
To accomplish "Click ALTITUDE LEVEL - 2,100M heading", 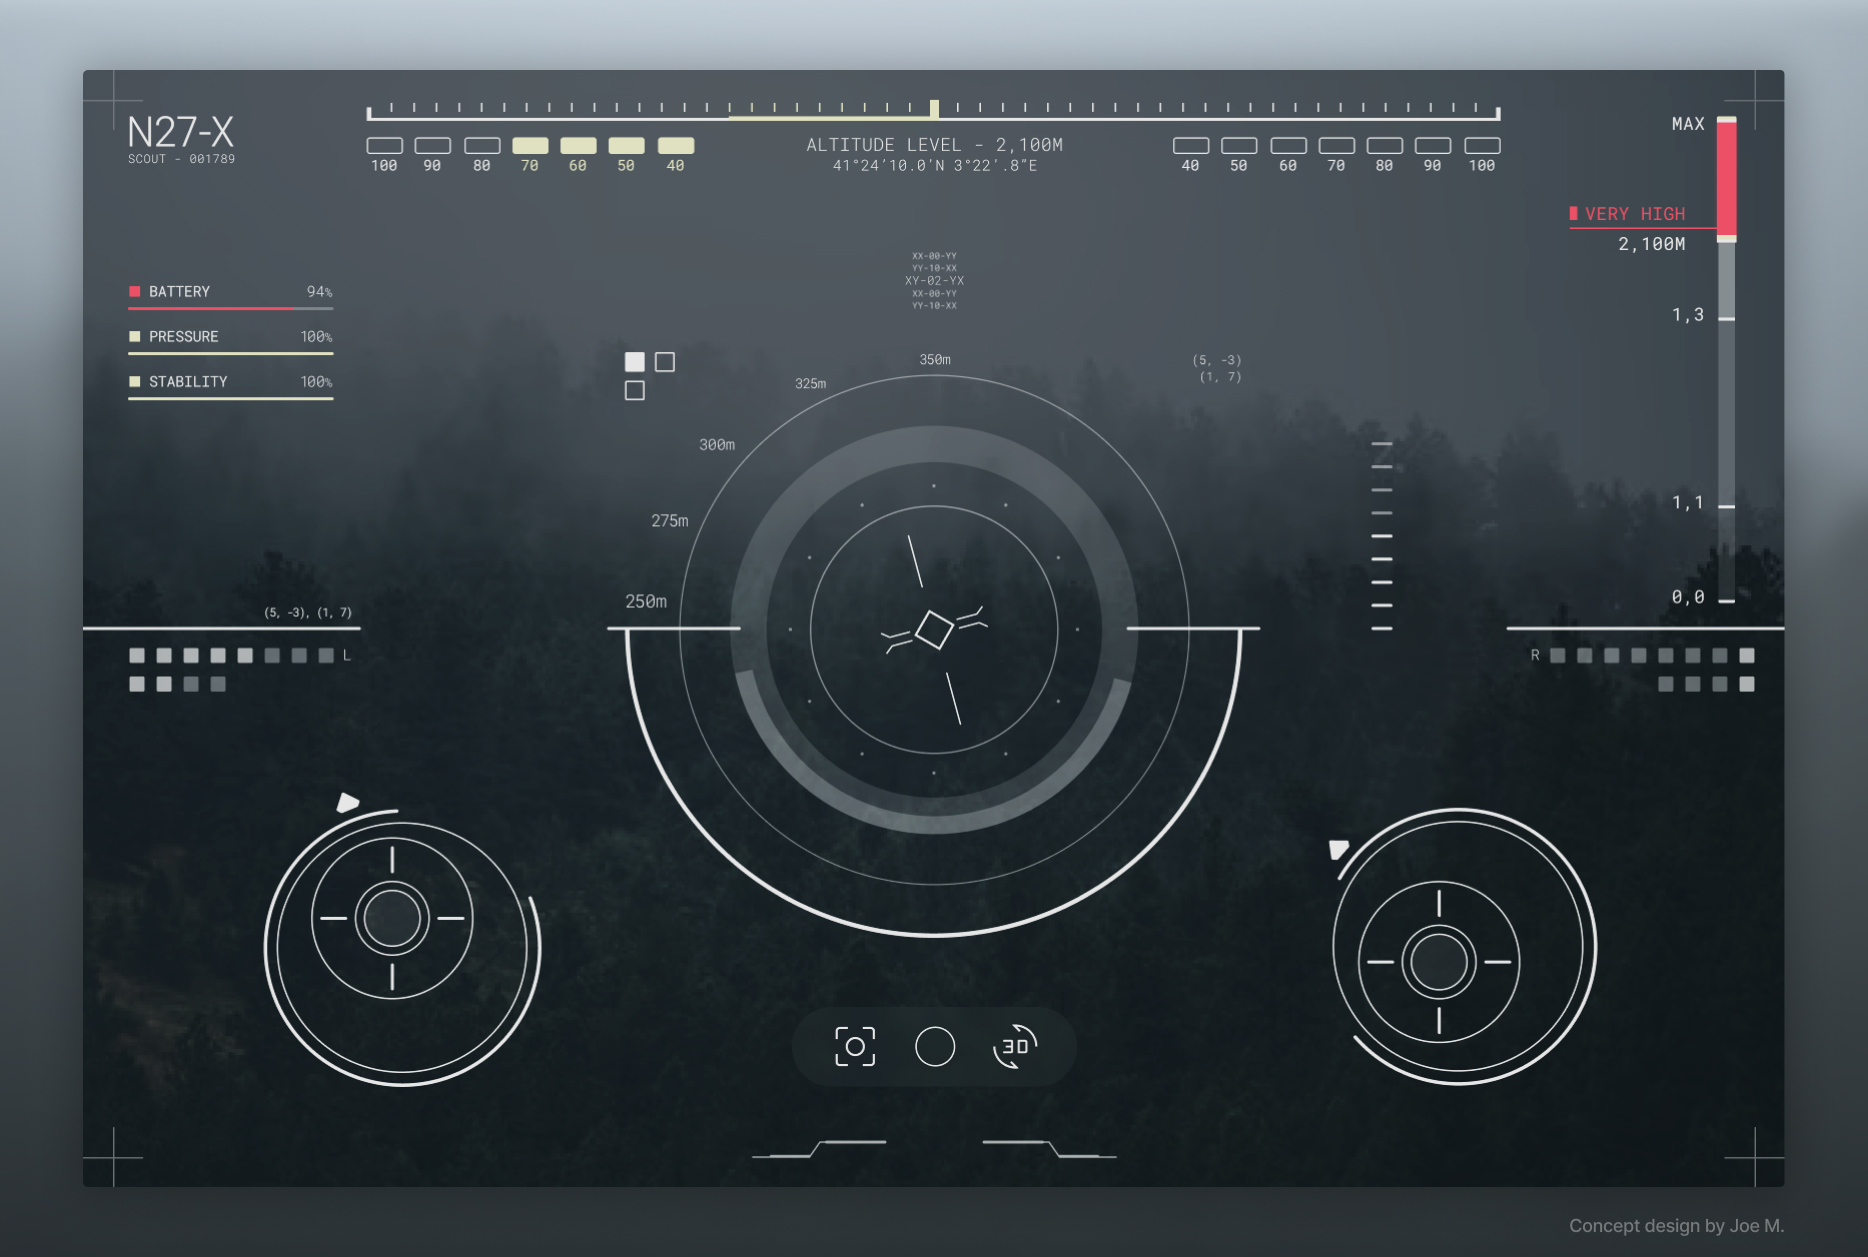I will (934, 145).
